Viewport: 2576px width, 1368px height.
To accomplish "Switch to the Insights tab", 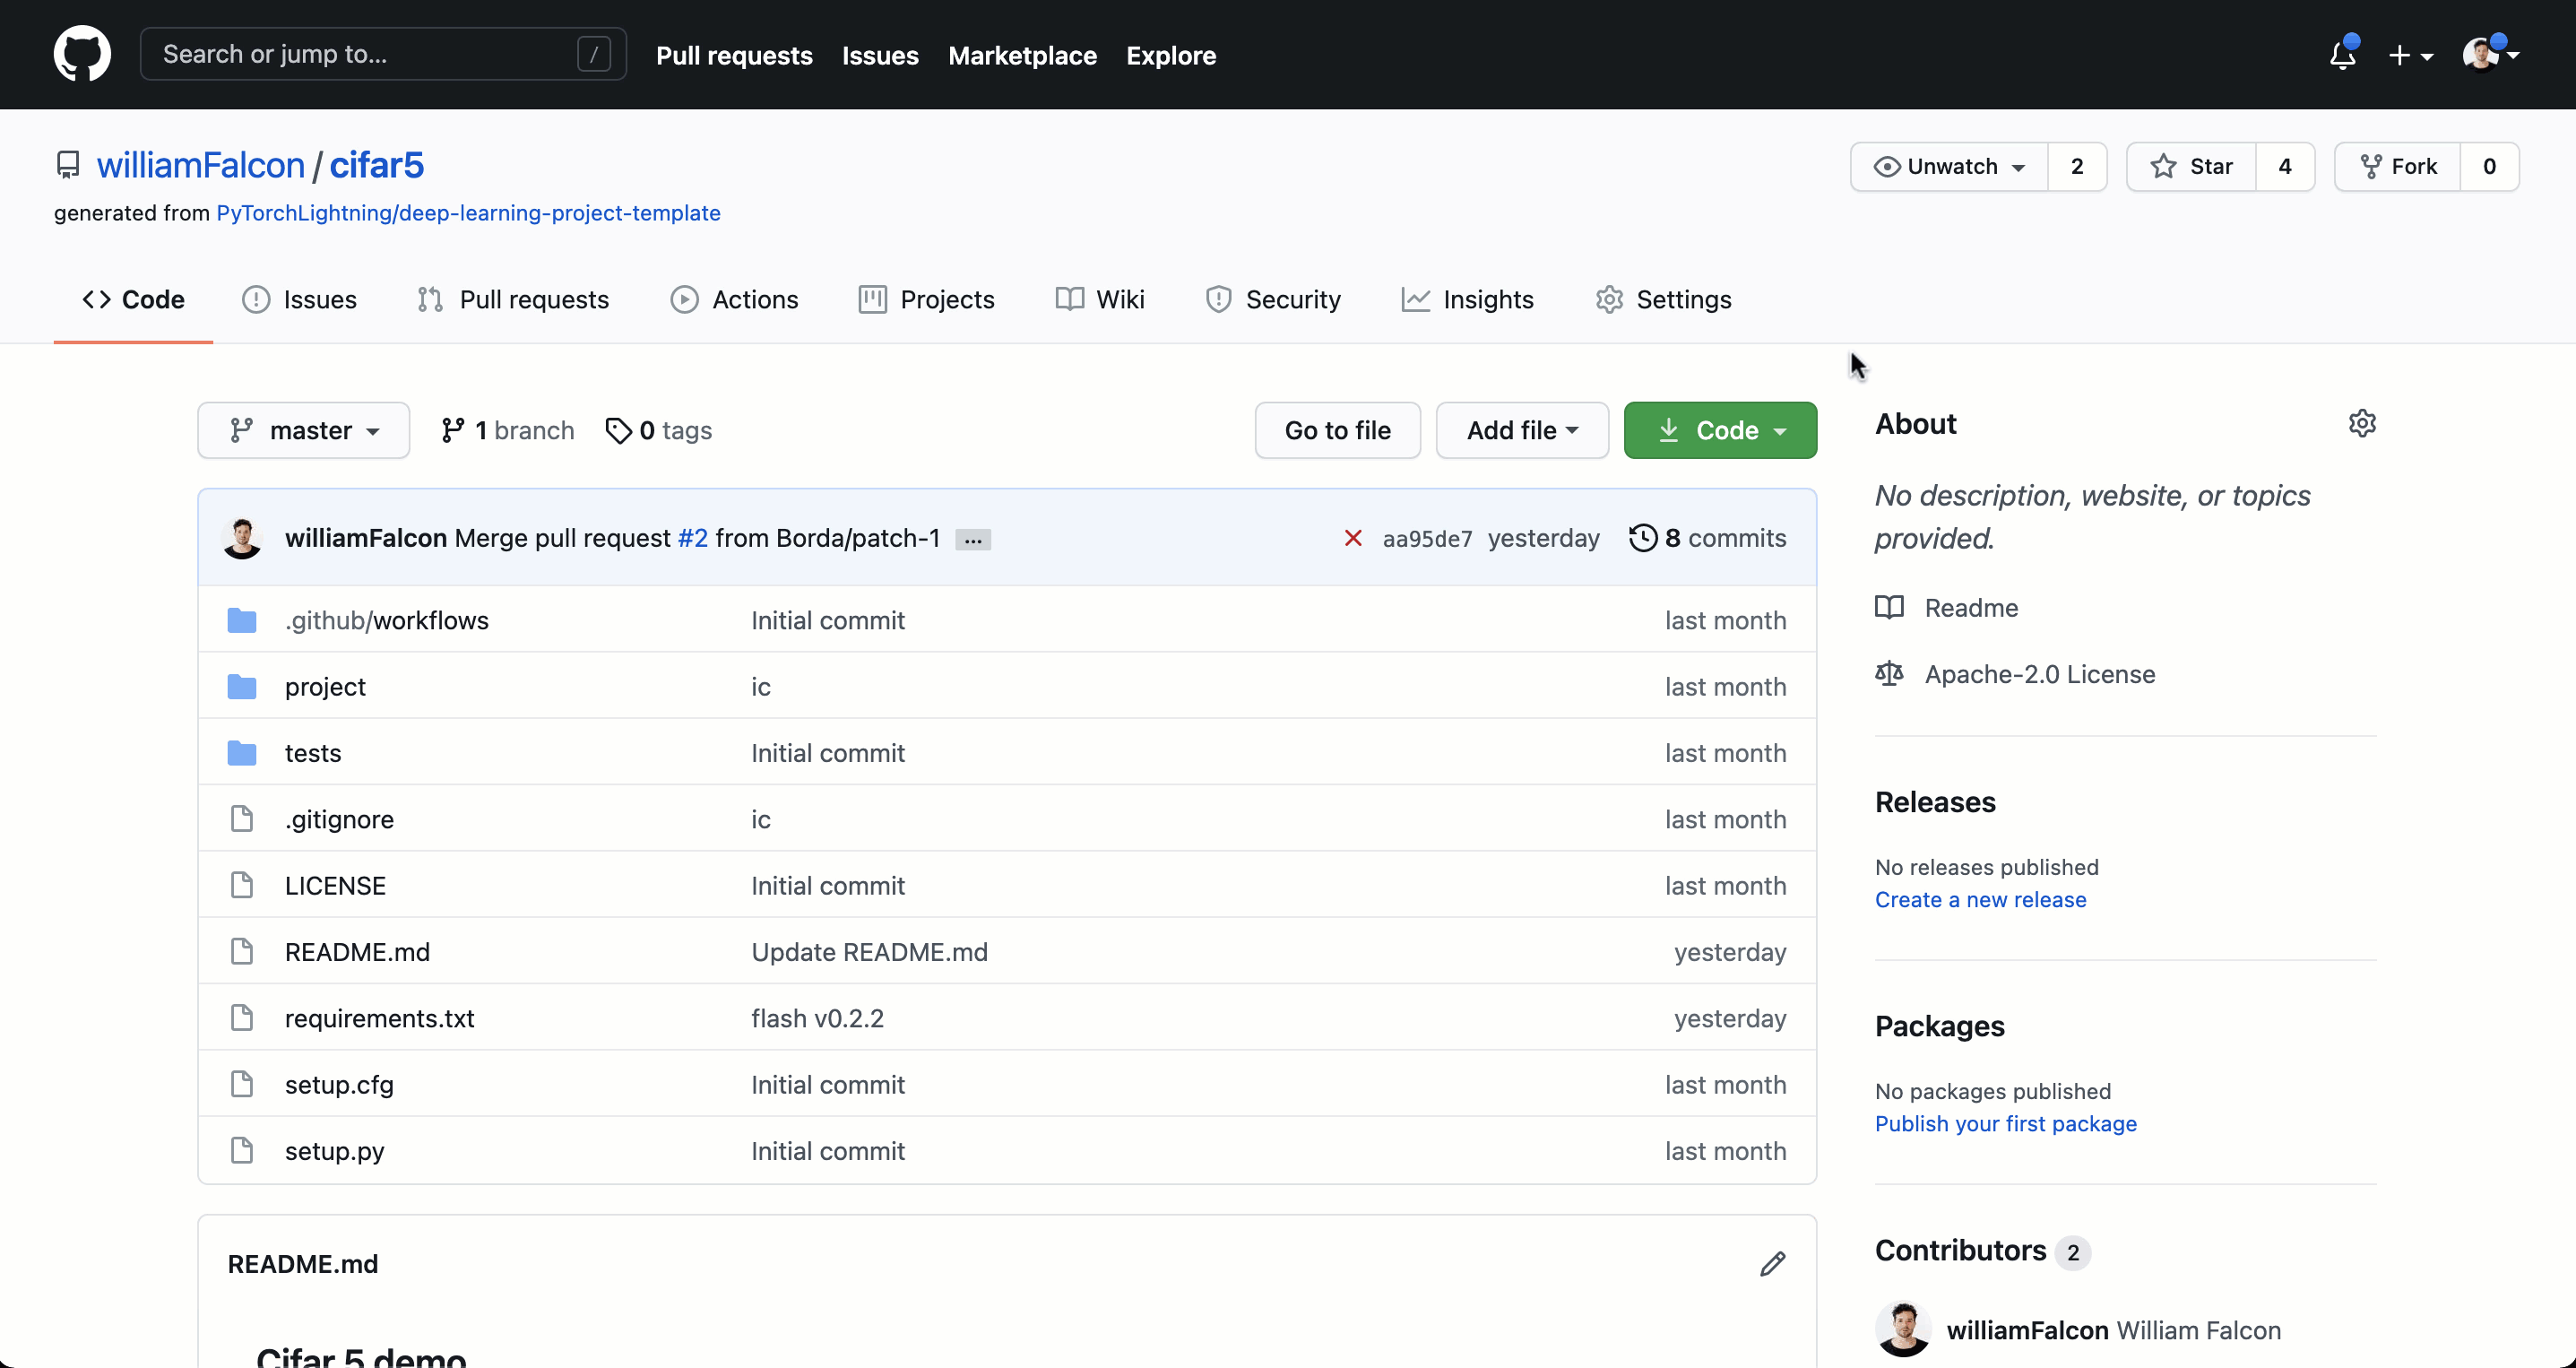I will coord(1467,299).
